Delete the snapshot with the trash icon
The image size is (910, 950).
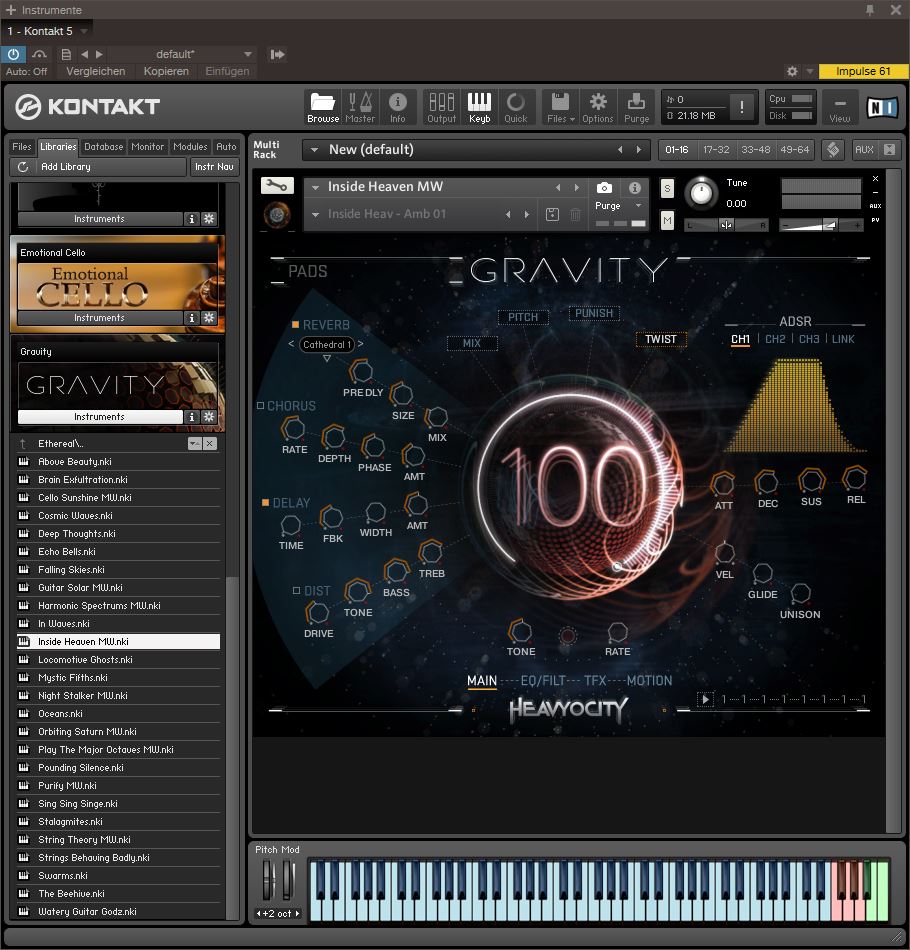[576, 214]
